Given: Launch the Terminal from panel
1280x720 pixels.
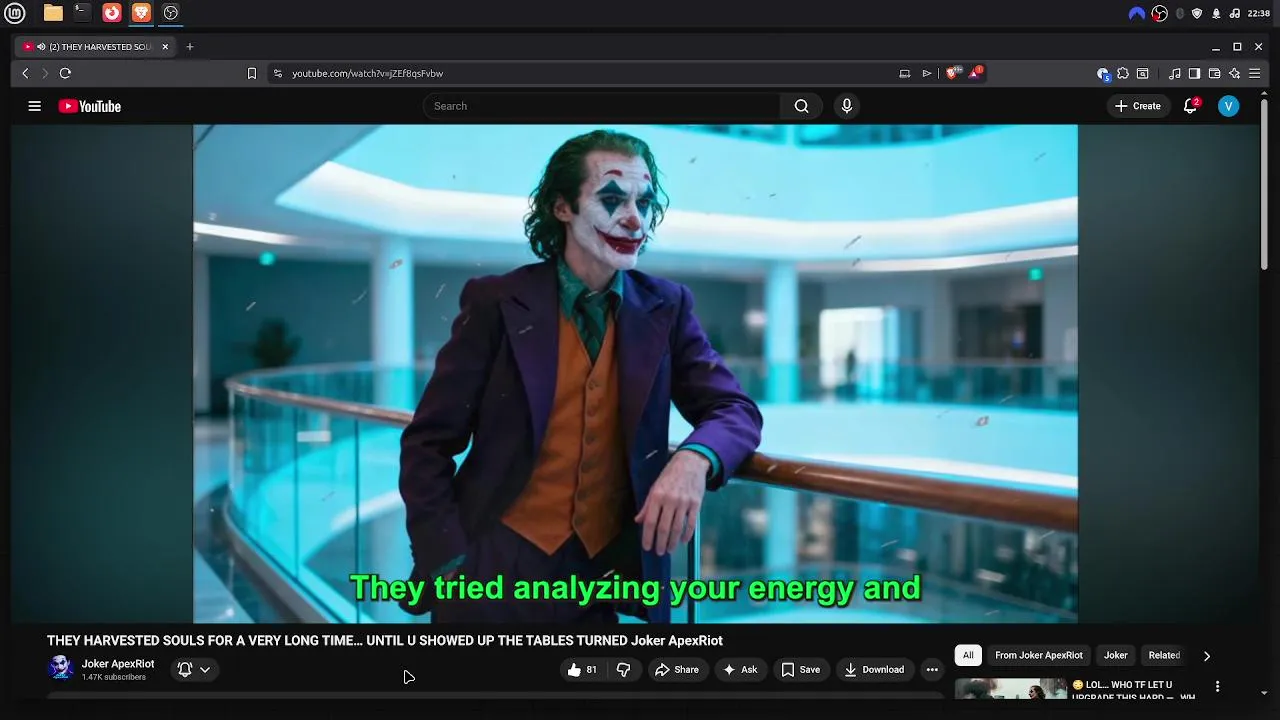Looking at the screenshot, I should [82, 13].
